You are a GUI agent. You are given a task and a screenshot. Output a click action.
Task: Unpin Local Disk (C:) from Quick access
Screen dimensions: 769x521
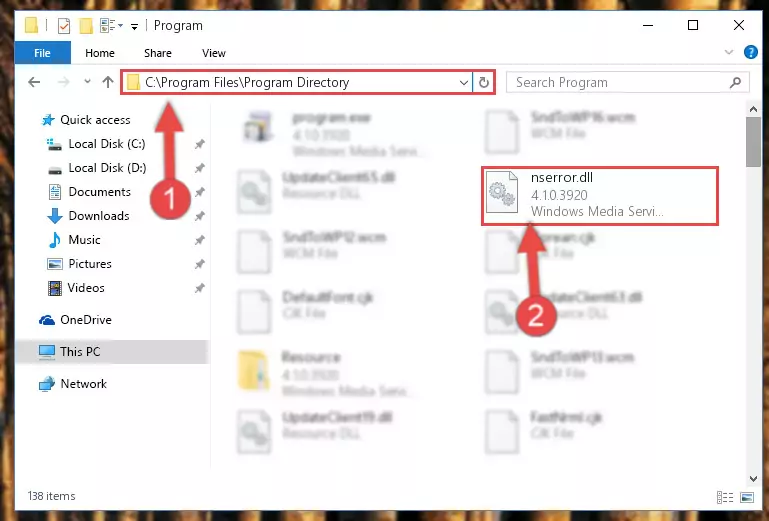[200, 144]
